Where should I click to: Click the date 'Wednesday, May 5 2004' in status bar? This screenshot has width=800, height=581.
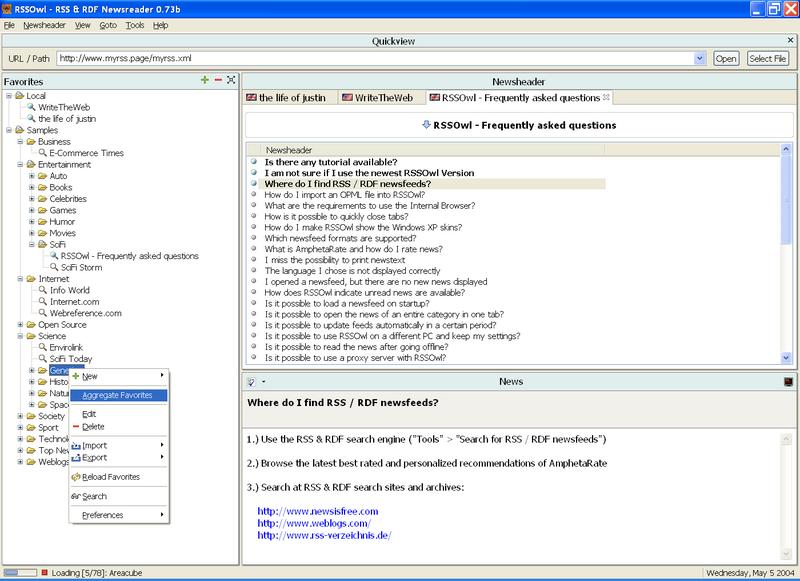click(x=750, y=573)
